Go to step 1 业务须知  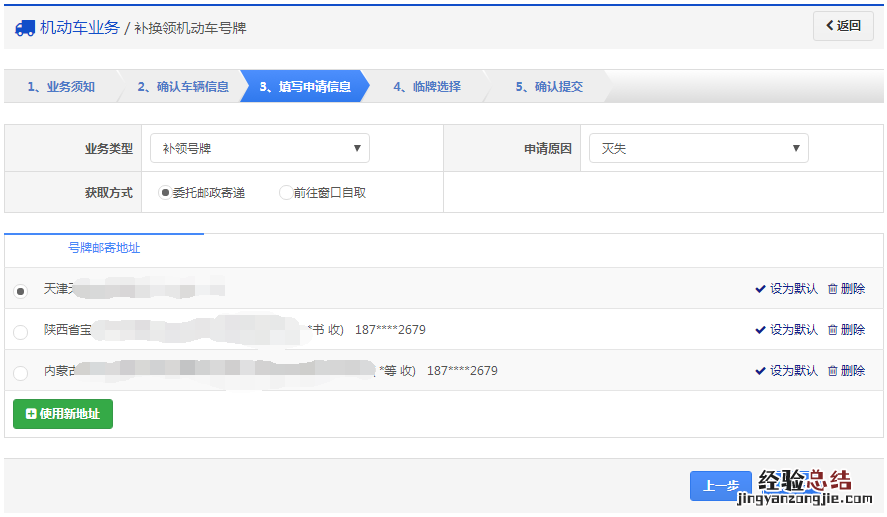click(61, 87)
